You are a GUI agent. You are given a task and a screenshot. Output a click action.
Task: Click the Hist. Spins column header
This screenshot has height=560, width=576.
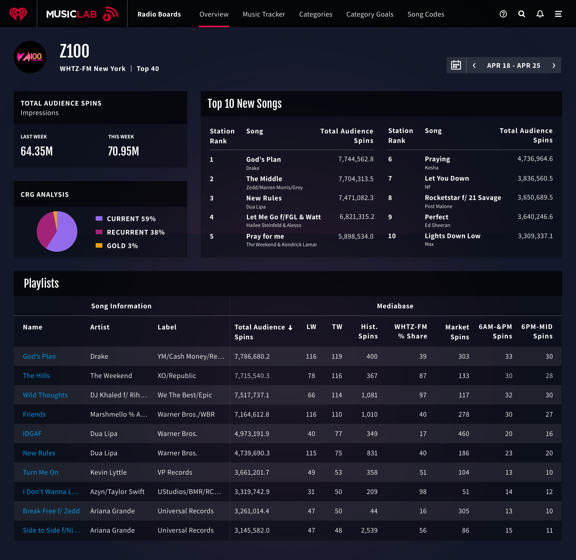click(x=368, y=331)
